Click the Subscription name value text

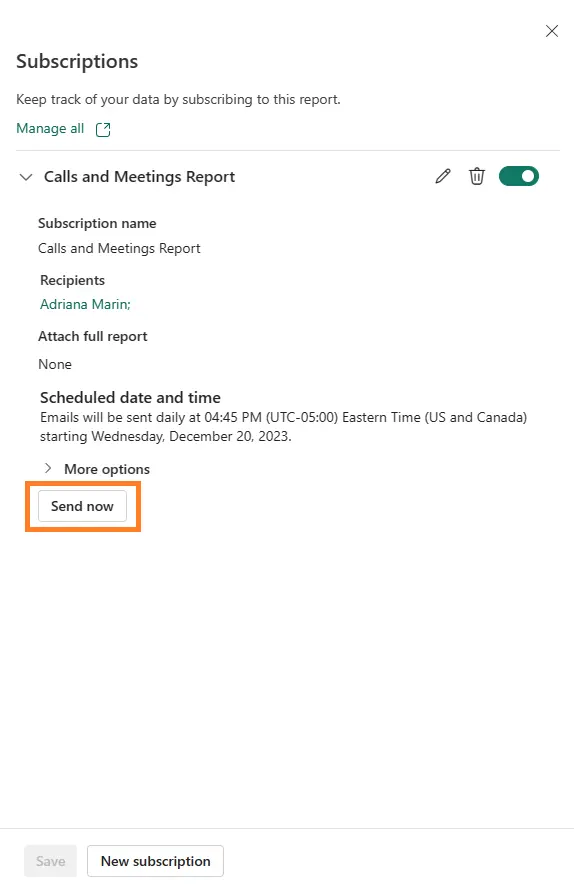point(119,248)
